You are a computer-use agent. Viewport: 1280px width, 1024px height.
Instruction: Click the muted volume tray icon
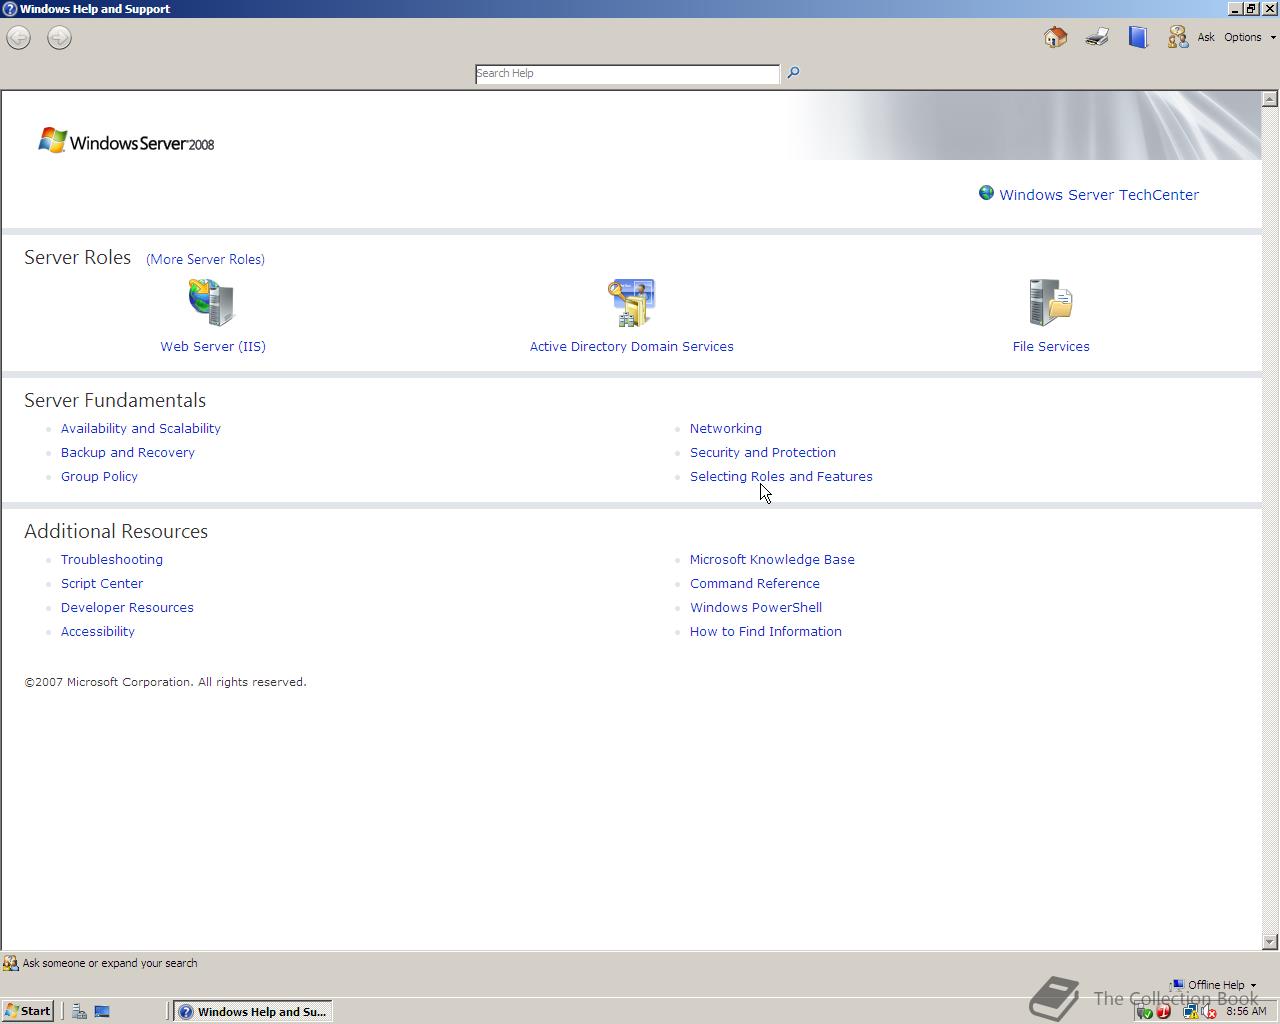[1208, 1012]
